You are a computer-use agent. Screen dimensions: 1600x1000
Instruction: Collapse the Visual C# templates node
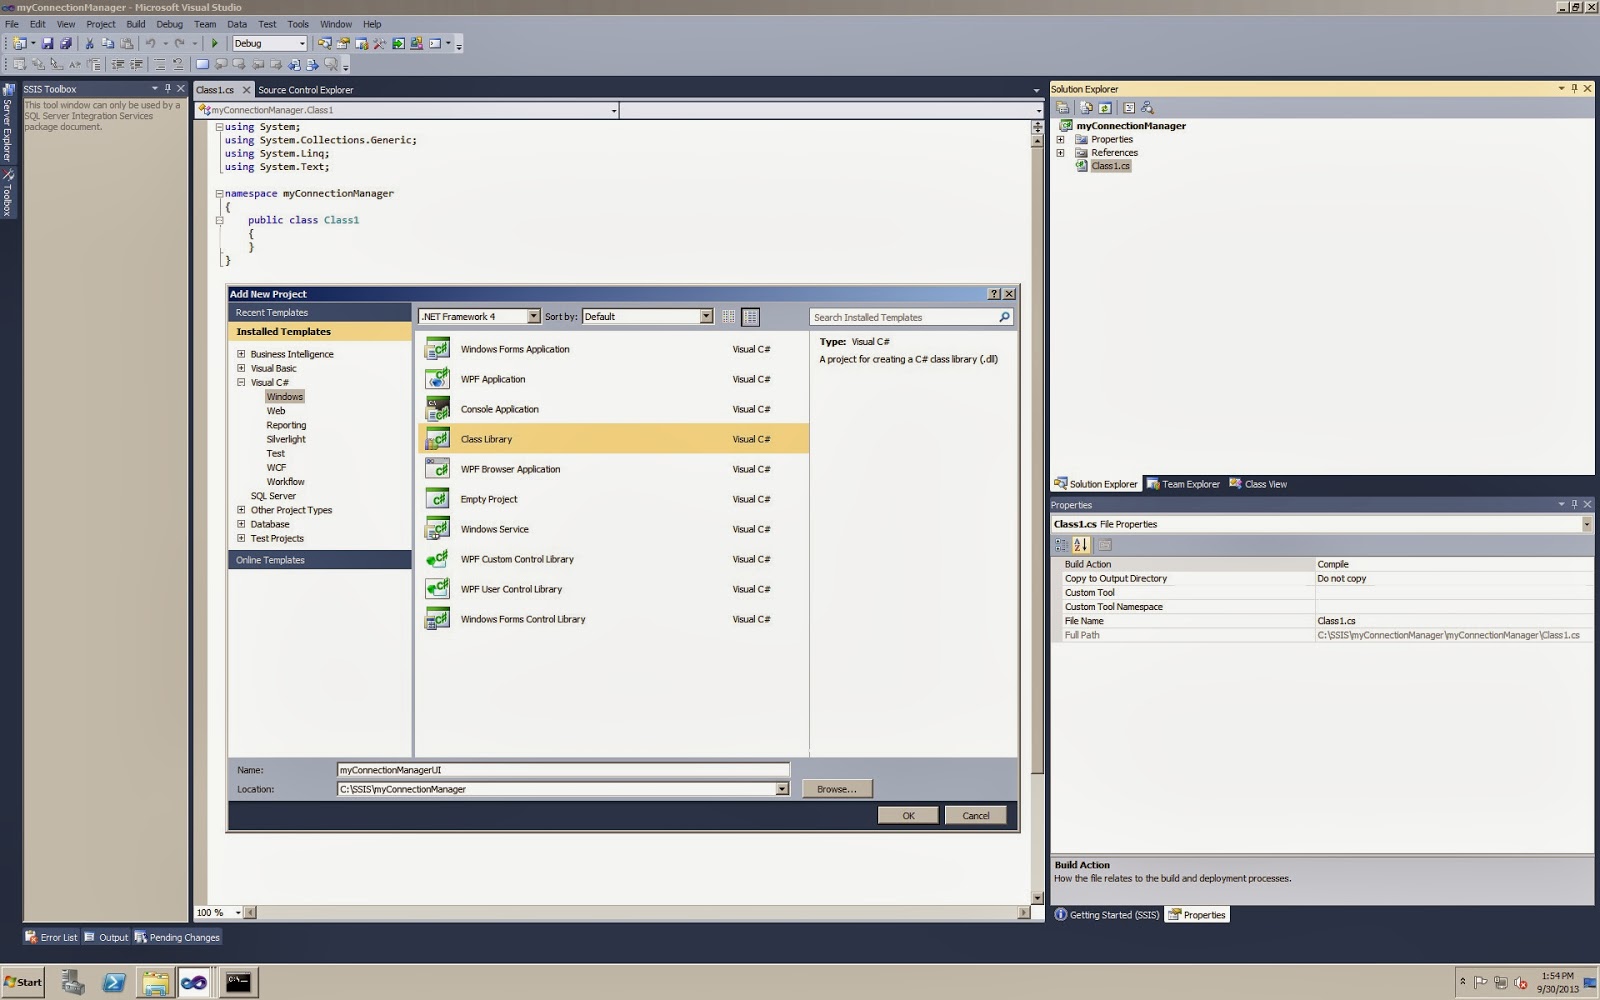(x=241, y=382)
